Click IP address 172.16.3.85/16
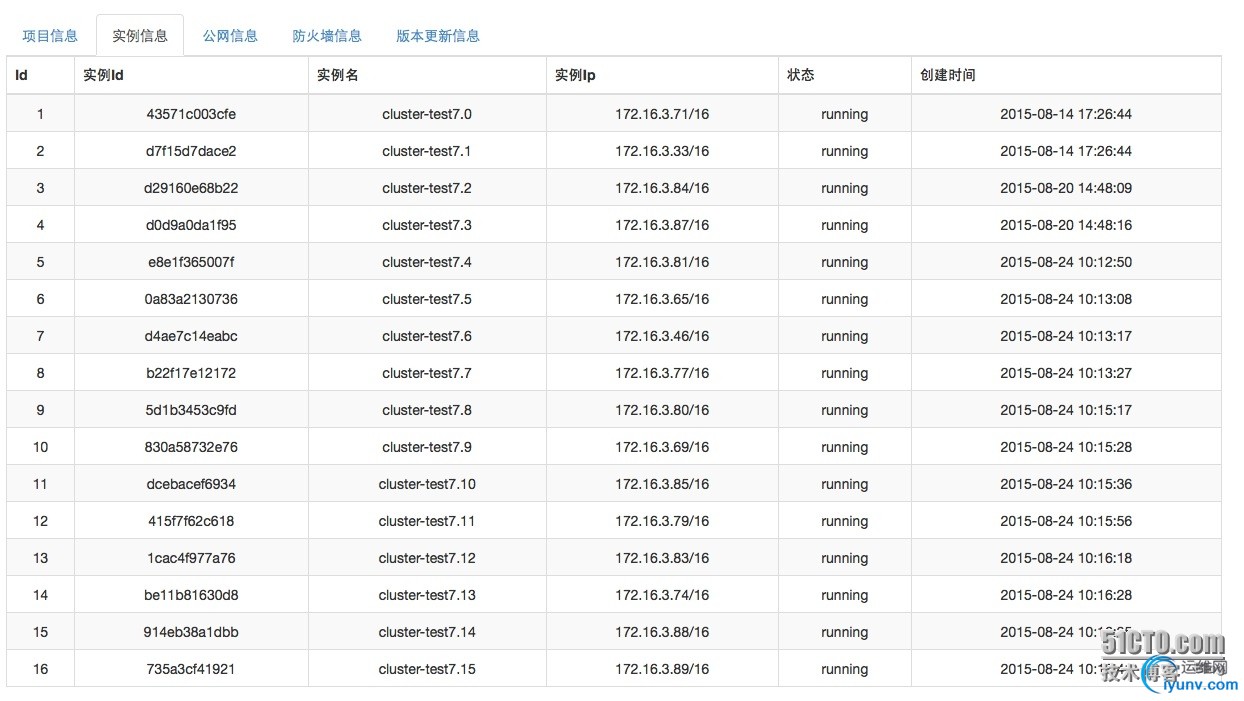The image size is (1244, 701). coord(662,484)
